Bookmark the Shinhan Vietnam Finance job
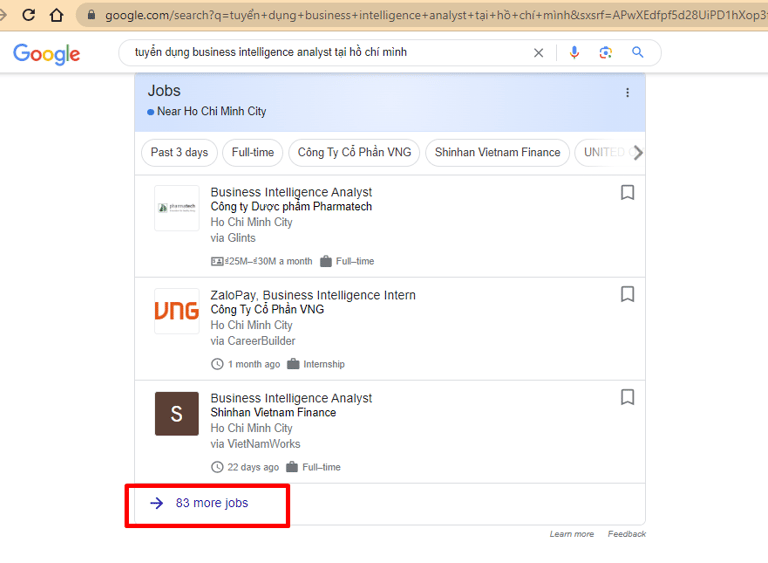The image size is (768, 563). pyautogui.click(x=627, y=397)
